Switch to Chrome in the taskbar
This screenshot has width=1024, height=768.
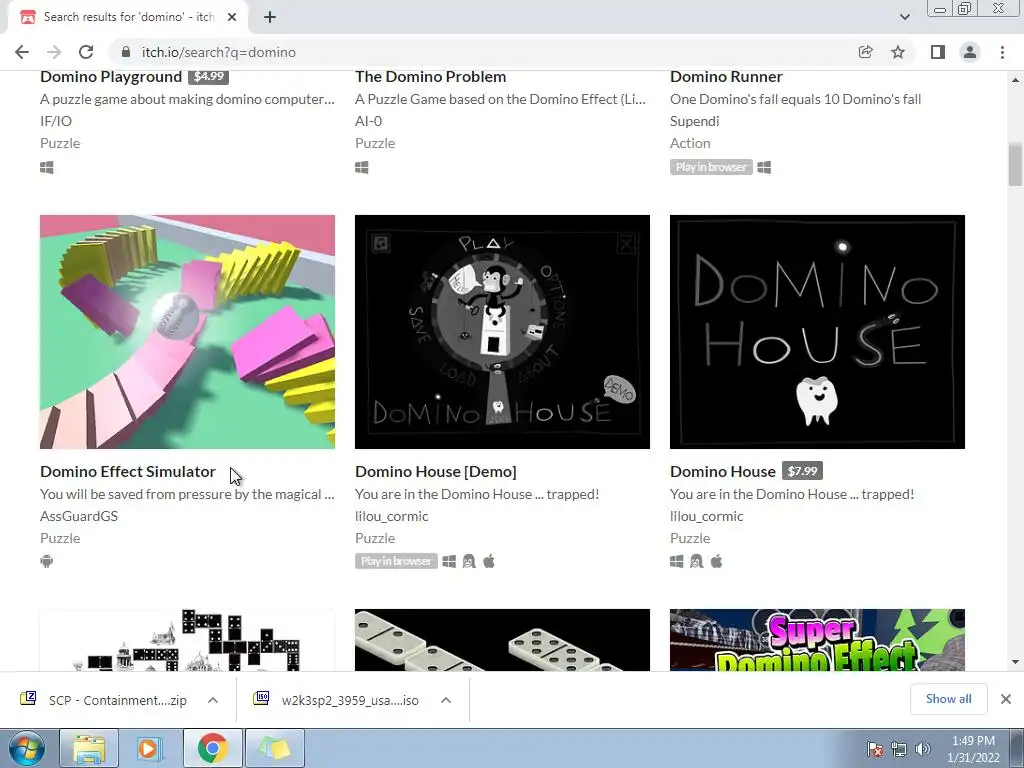pyautogui.click(x=212, y=748)
